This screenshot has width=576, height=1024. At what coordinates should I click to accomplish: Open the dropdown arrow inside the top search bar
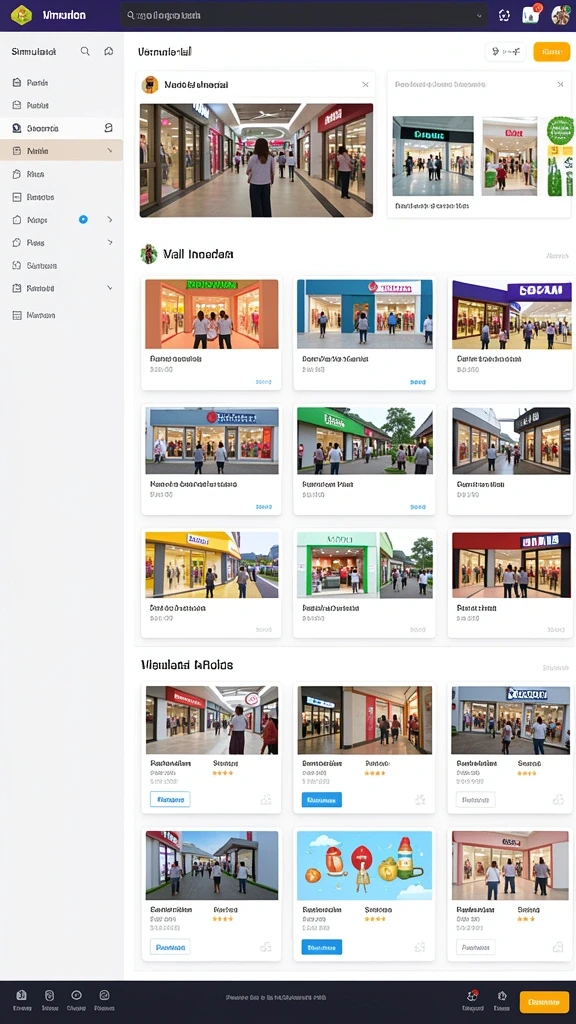tap(478, 16)
